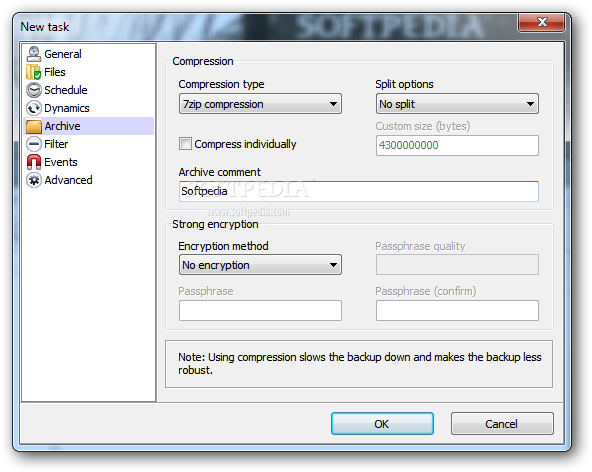The width and height of the screenshot is (592, 472).
Task: Open the Encryption method dropdown
Action: pos(260,265)
